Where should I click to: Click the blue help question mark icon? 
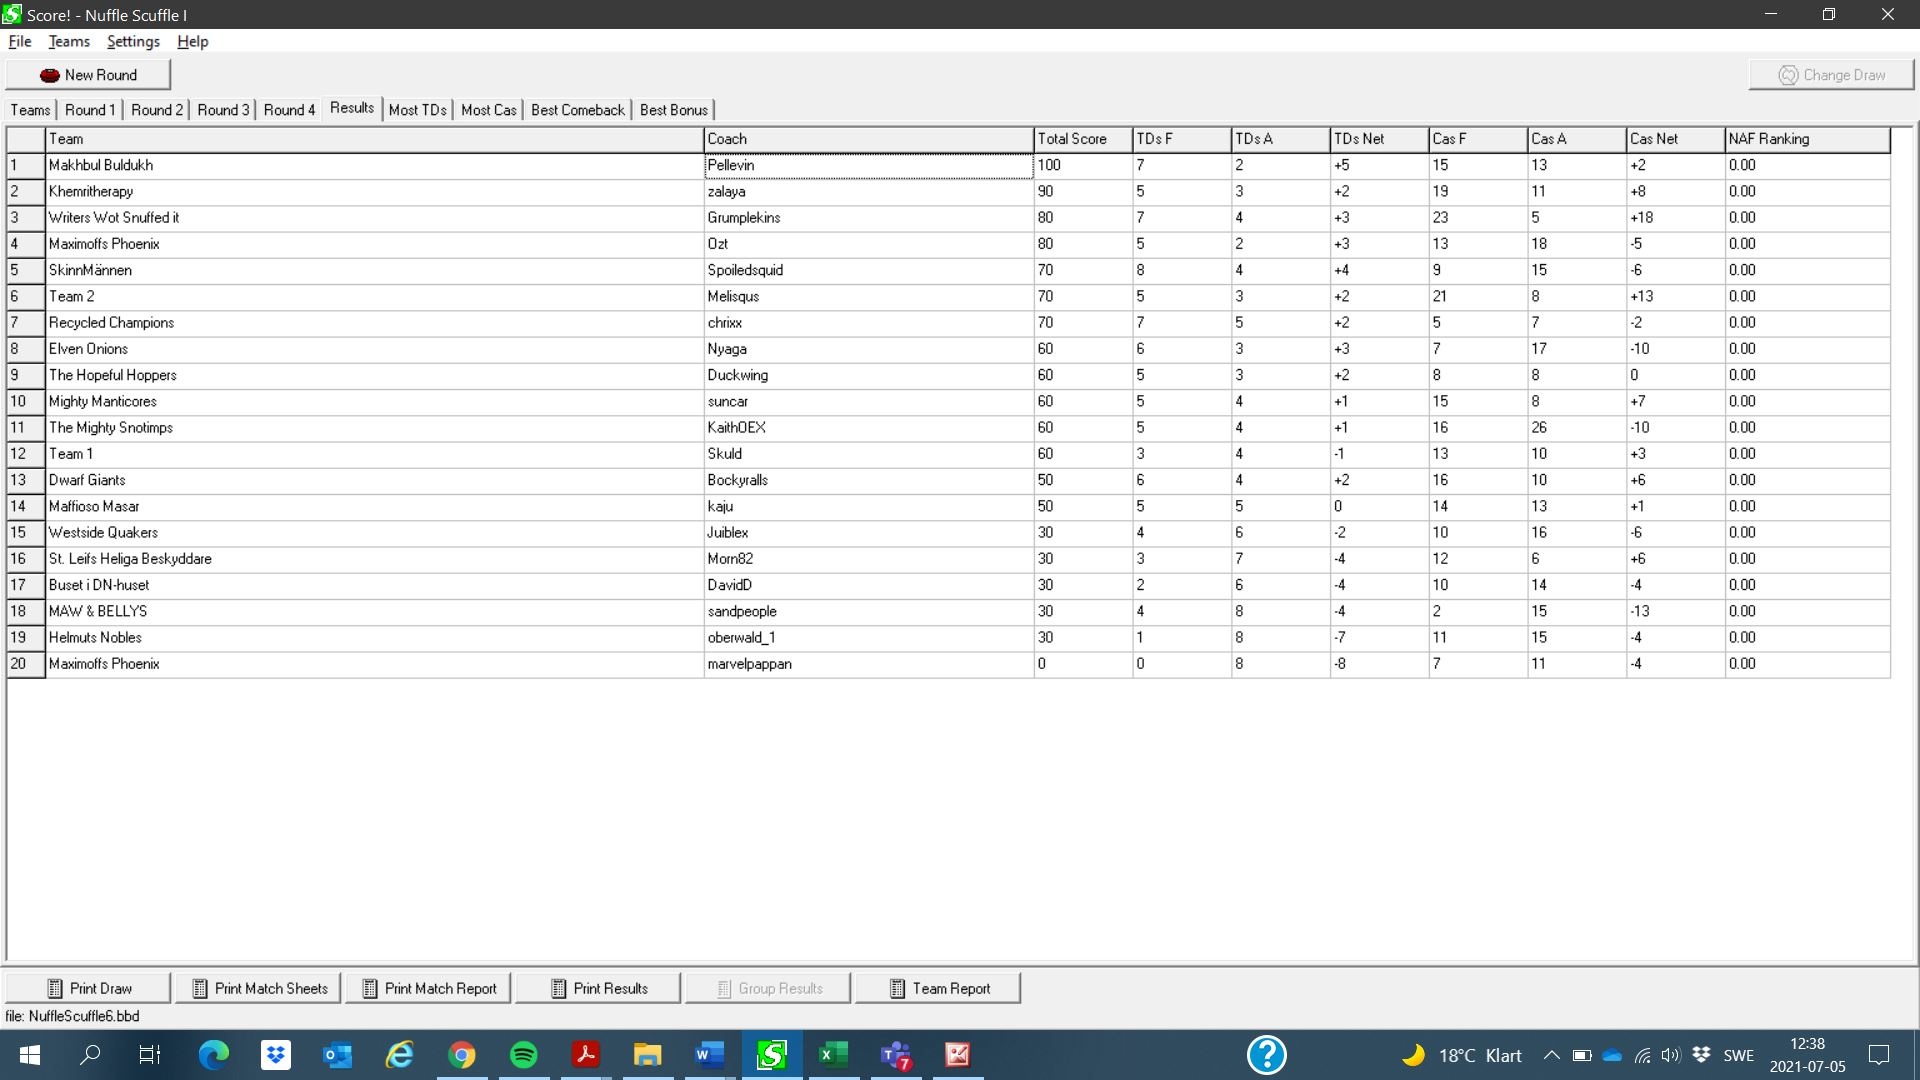(x=1266, y=1055)
